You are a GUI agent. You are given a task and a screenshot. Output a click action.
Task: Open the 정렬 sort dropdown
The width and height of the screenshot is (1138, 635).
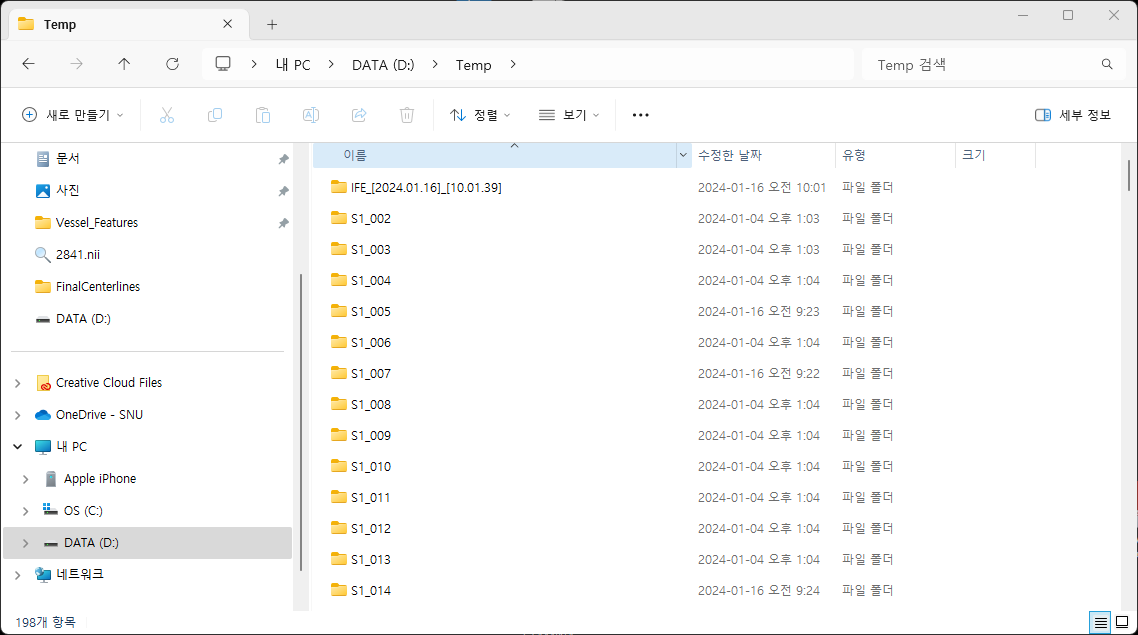pyautogui.click(x=480, y=115)
